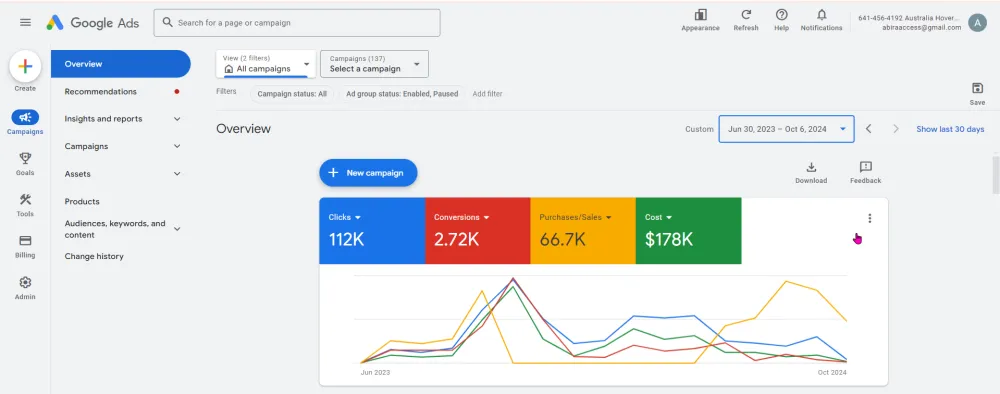Select the red Conversions scorecard tile

point(478,231)
